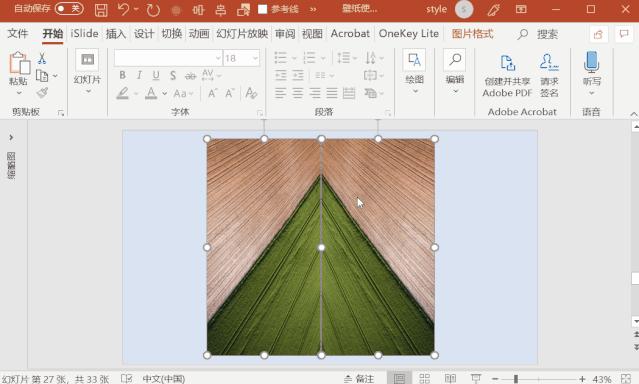Check the 参考线 guides checkbox

click(x=262, y=9)
